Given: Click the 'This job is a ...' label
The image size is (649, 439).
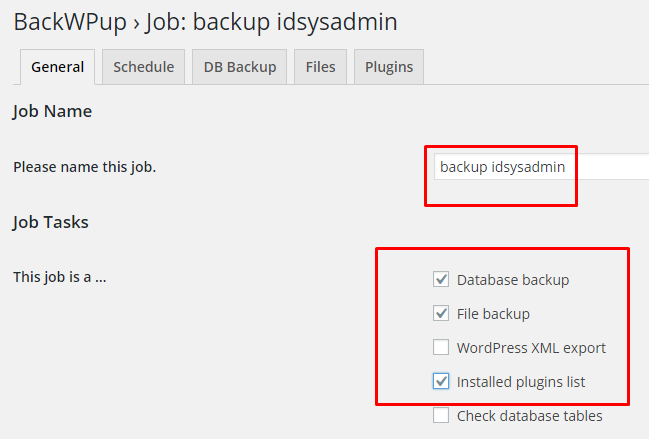Looking at the screenshot, I should pyautogui.click(x=60, y=277).
